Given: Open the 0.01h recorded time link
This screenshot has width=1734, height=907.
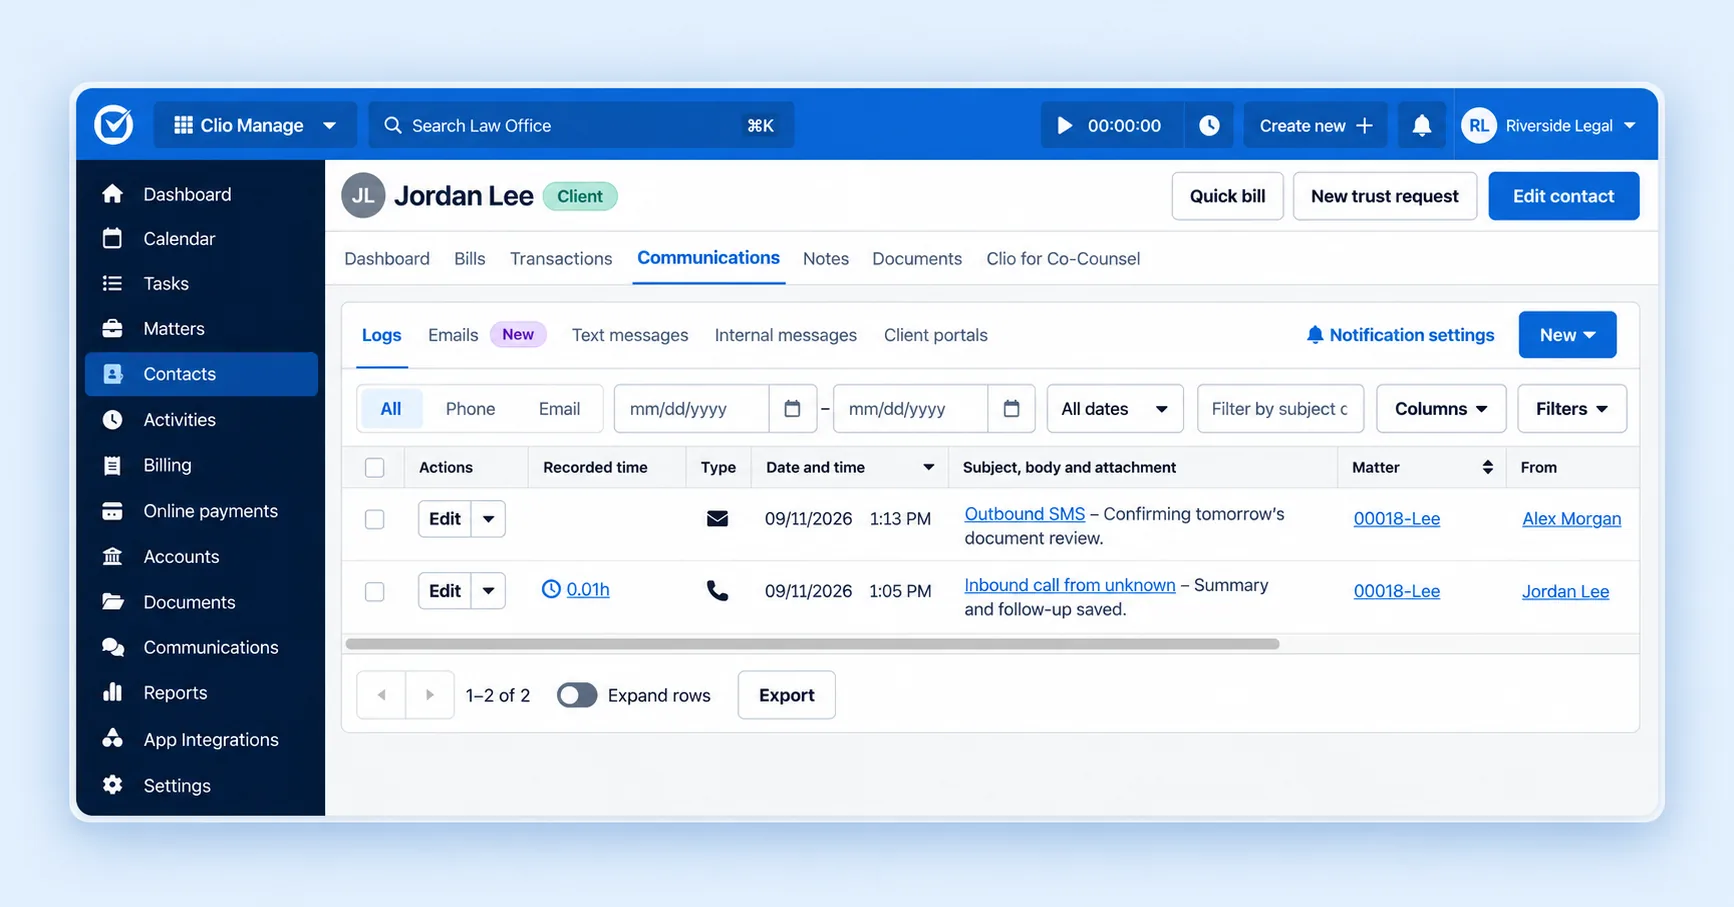Looking at the screenshot, I should tap(588, 590).
